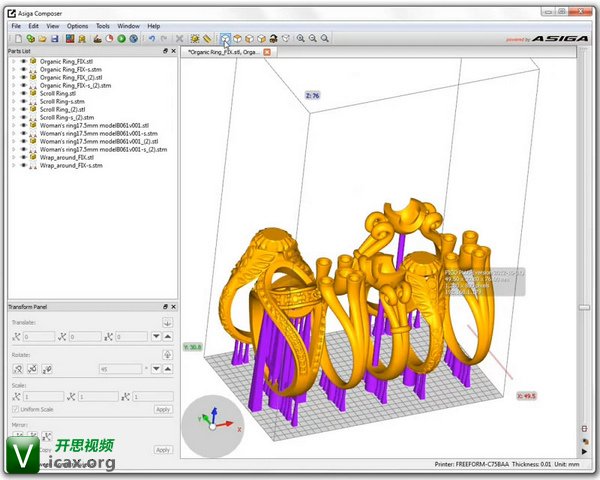
Task: Click the green Build start toolbar icon
Action: click(x=122, y=38)
